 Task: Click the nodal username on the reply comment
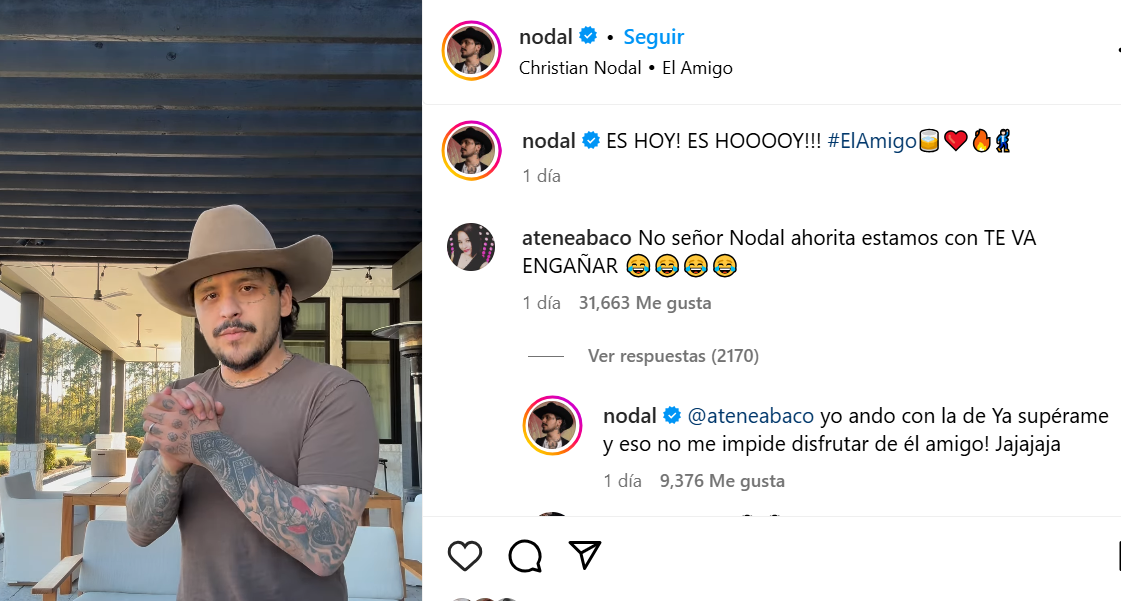click(x=630, y=416)
